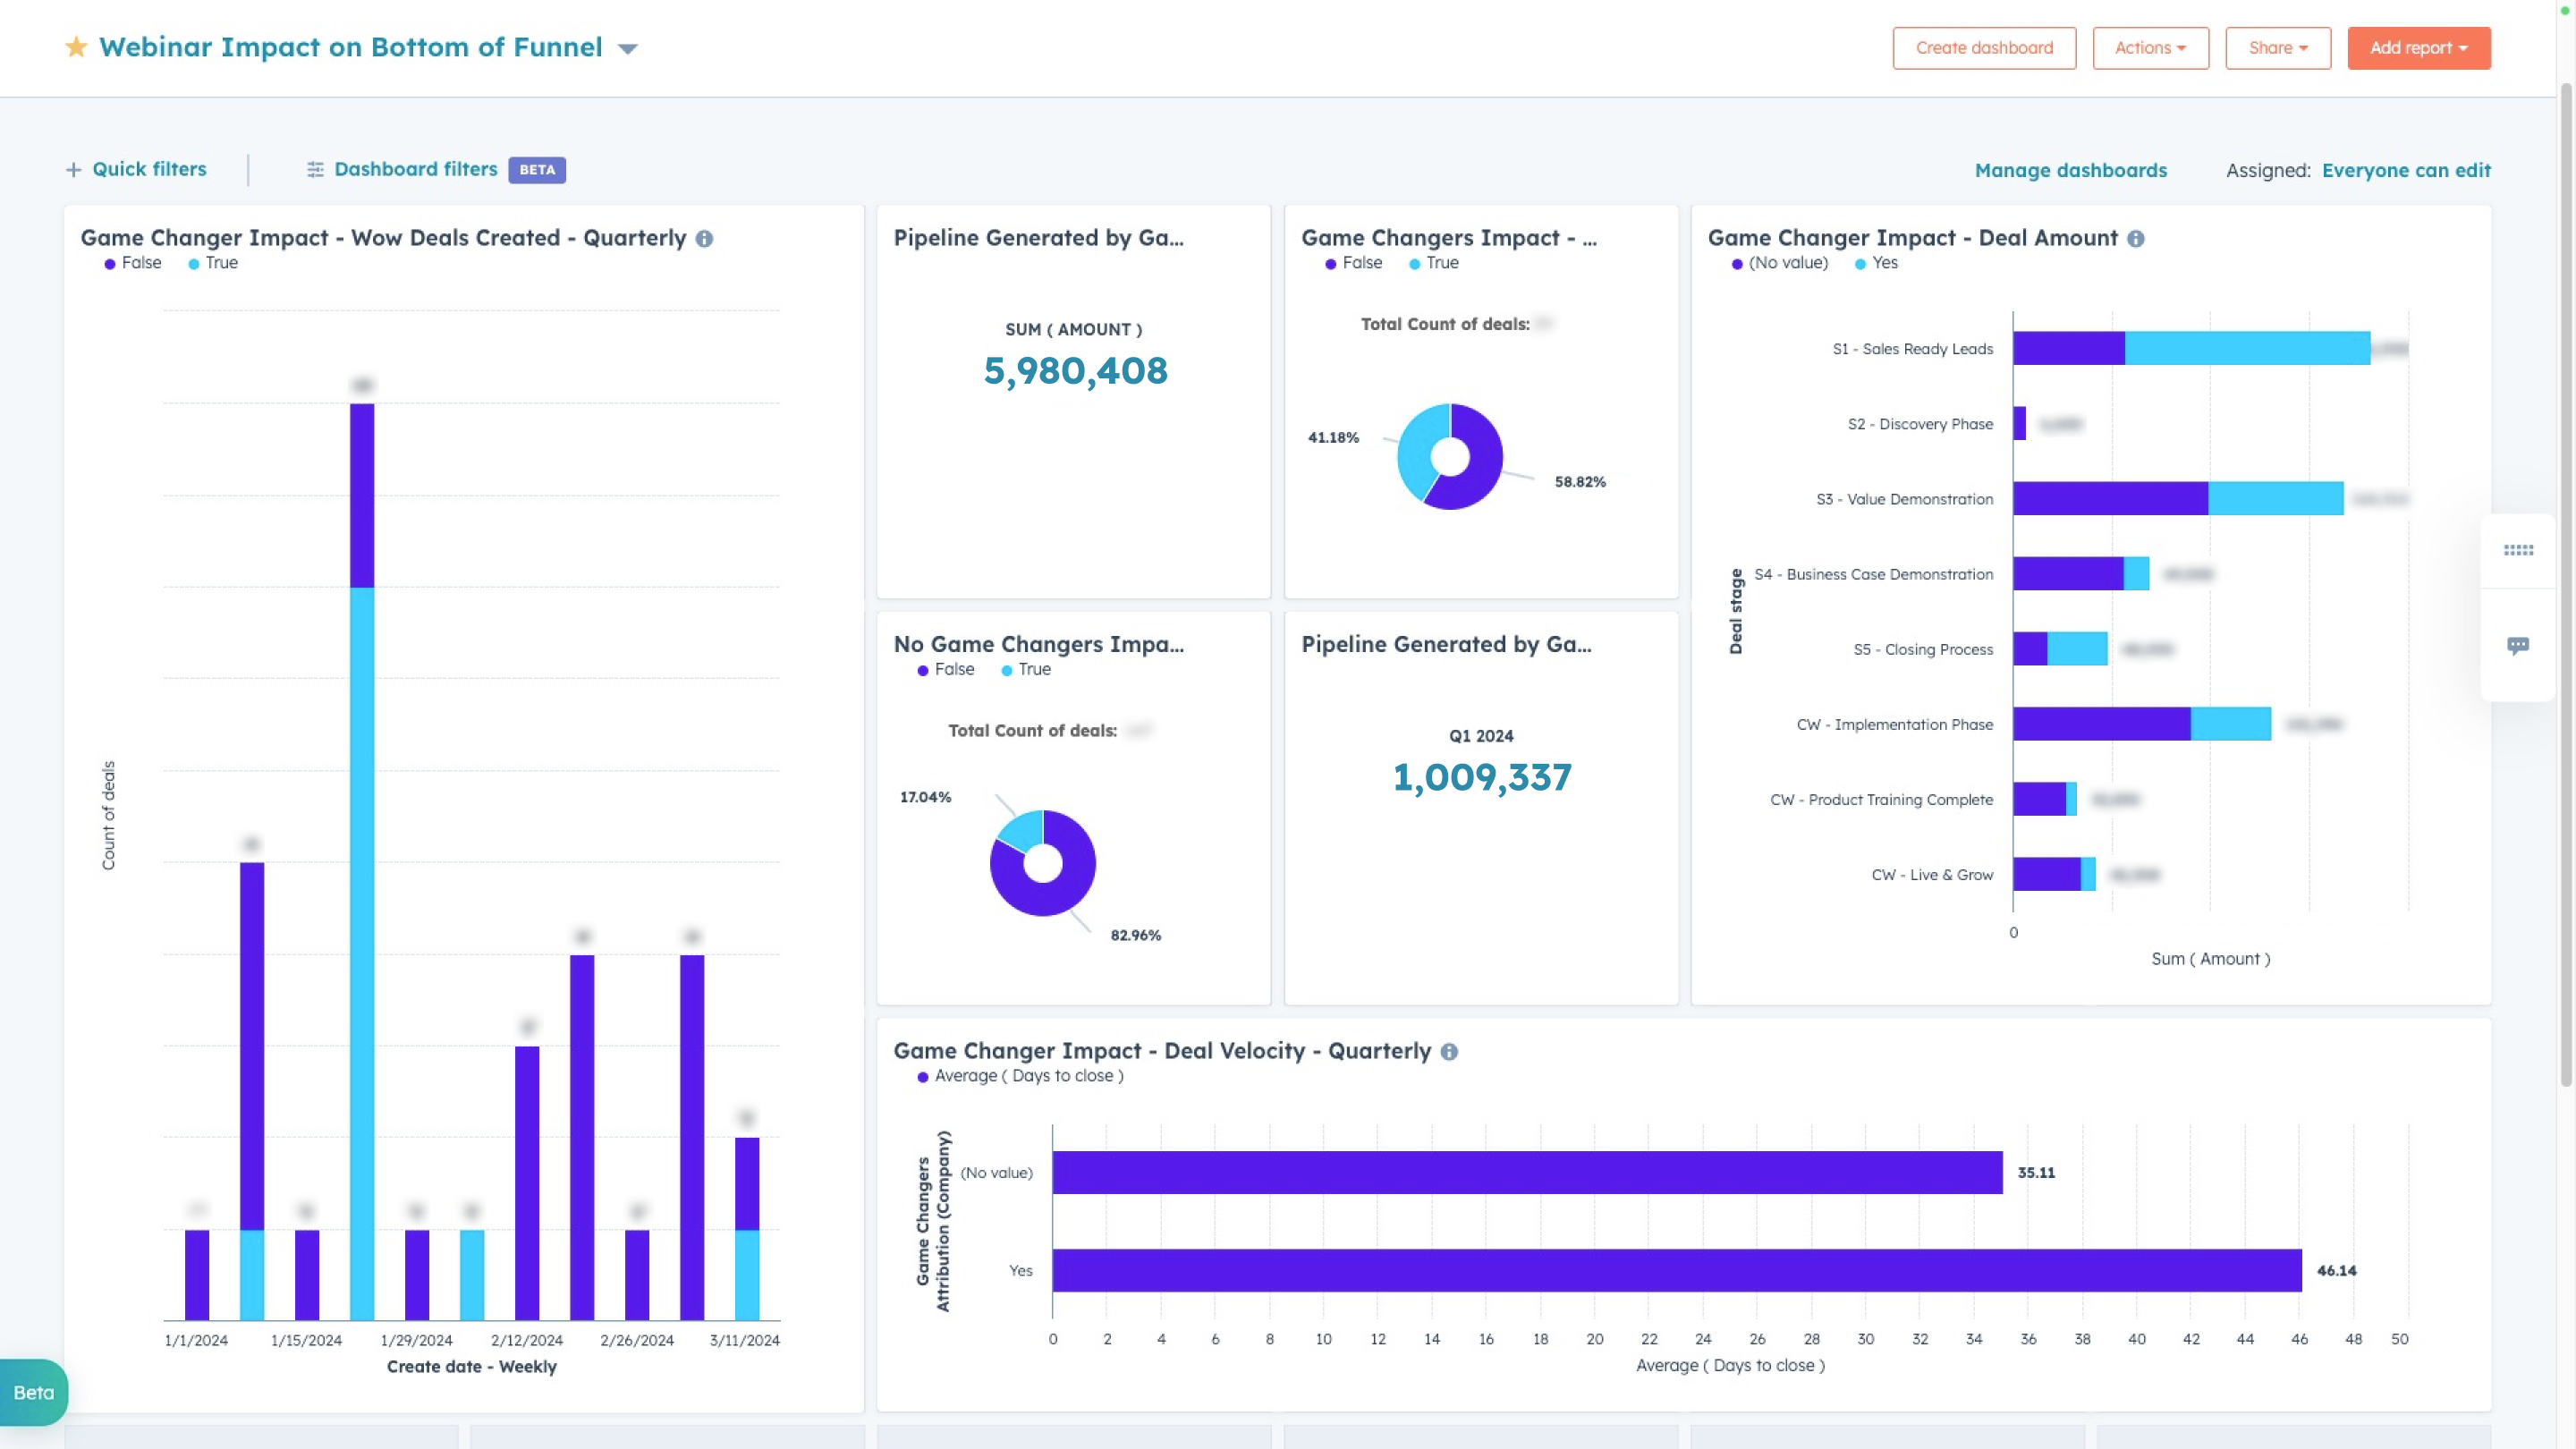Open the Manage dashboards page
This screenshot has width=2576, height=1449.
click(x=2070, y=170)
